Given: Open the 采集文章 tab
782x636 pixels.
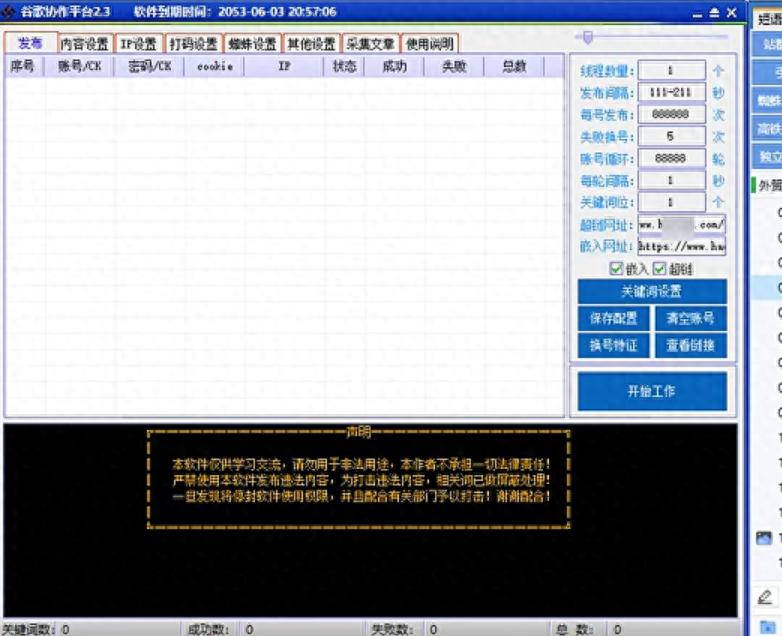Looking at the screenshot, I should click(371, 44).
